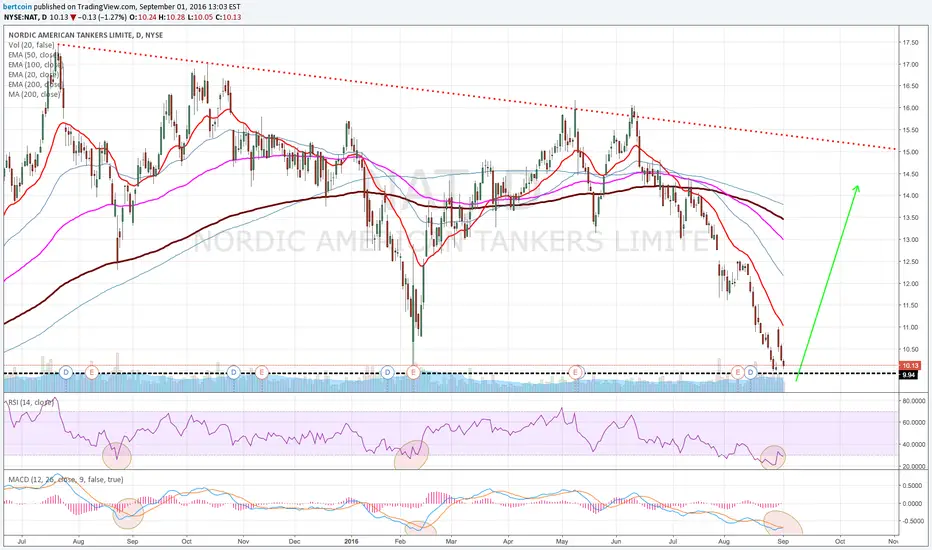The width and height of the screenshot is (932, 550).
Task: Click the black 9.94 support price tag
Action: coord(909,375)
